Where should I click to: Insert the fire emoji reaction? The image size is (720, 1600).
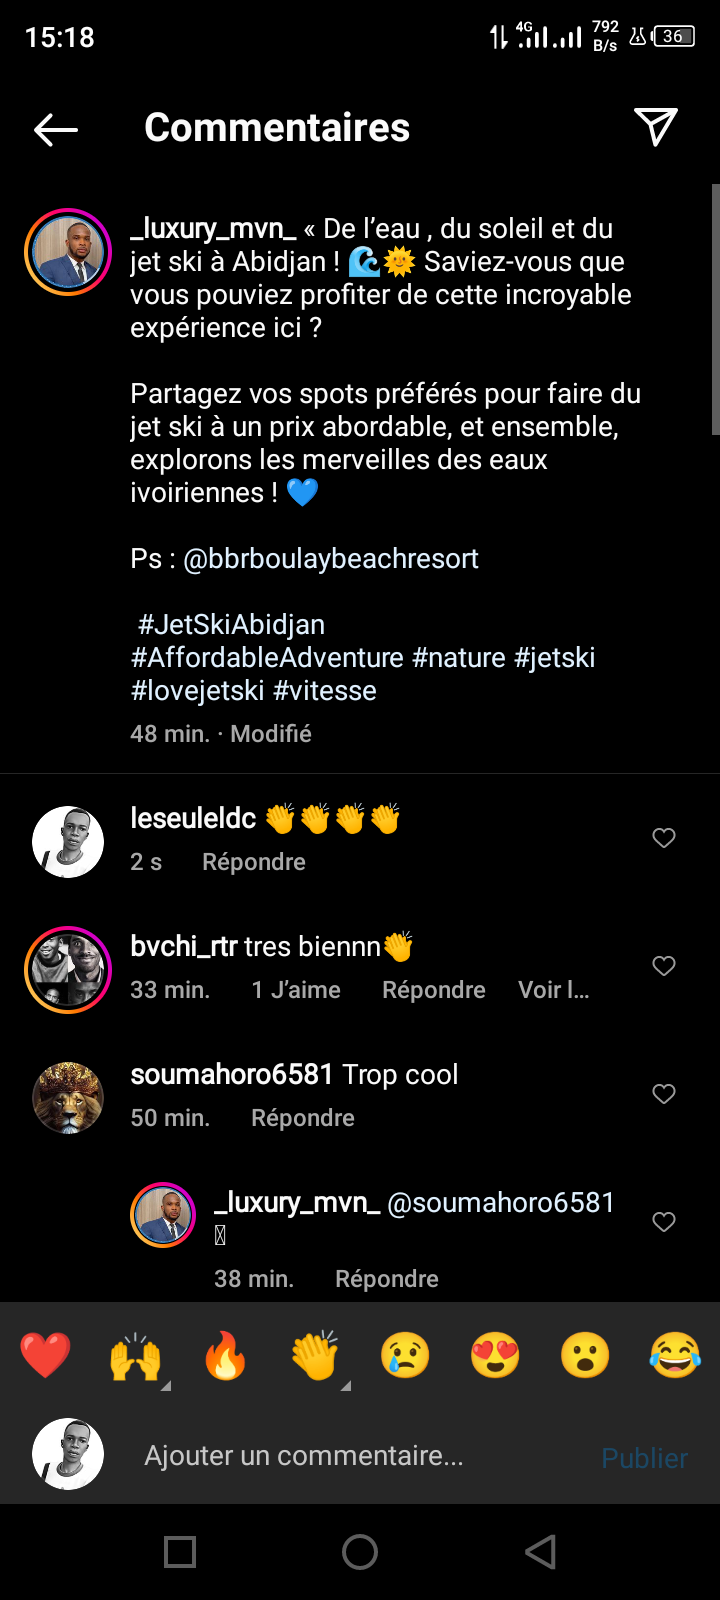coord(225,1356)
